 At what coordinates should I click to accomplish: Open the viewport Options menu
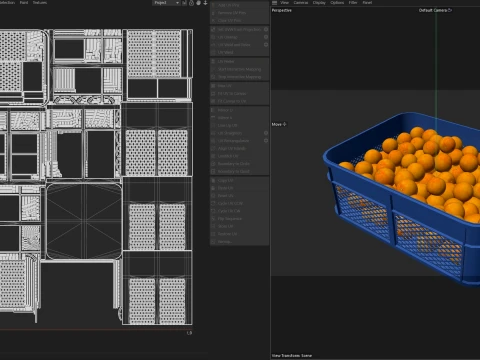point(337,3)
